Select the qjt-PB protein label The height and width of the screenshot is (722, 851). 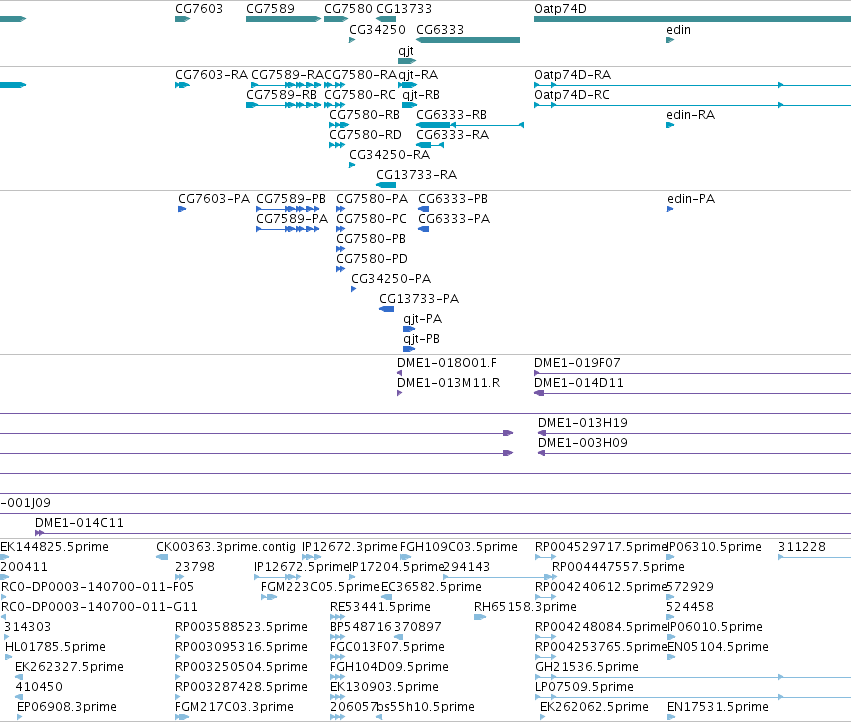(x=421, y=340)
